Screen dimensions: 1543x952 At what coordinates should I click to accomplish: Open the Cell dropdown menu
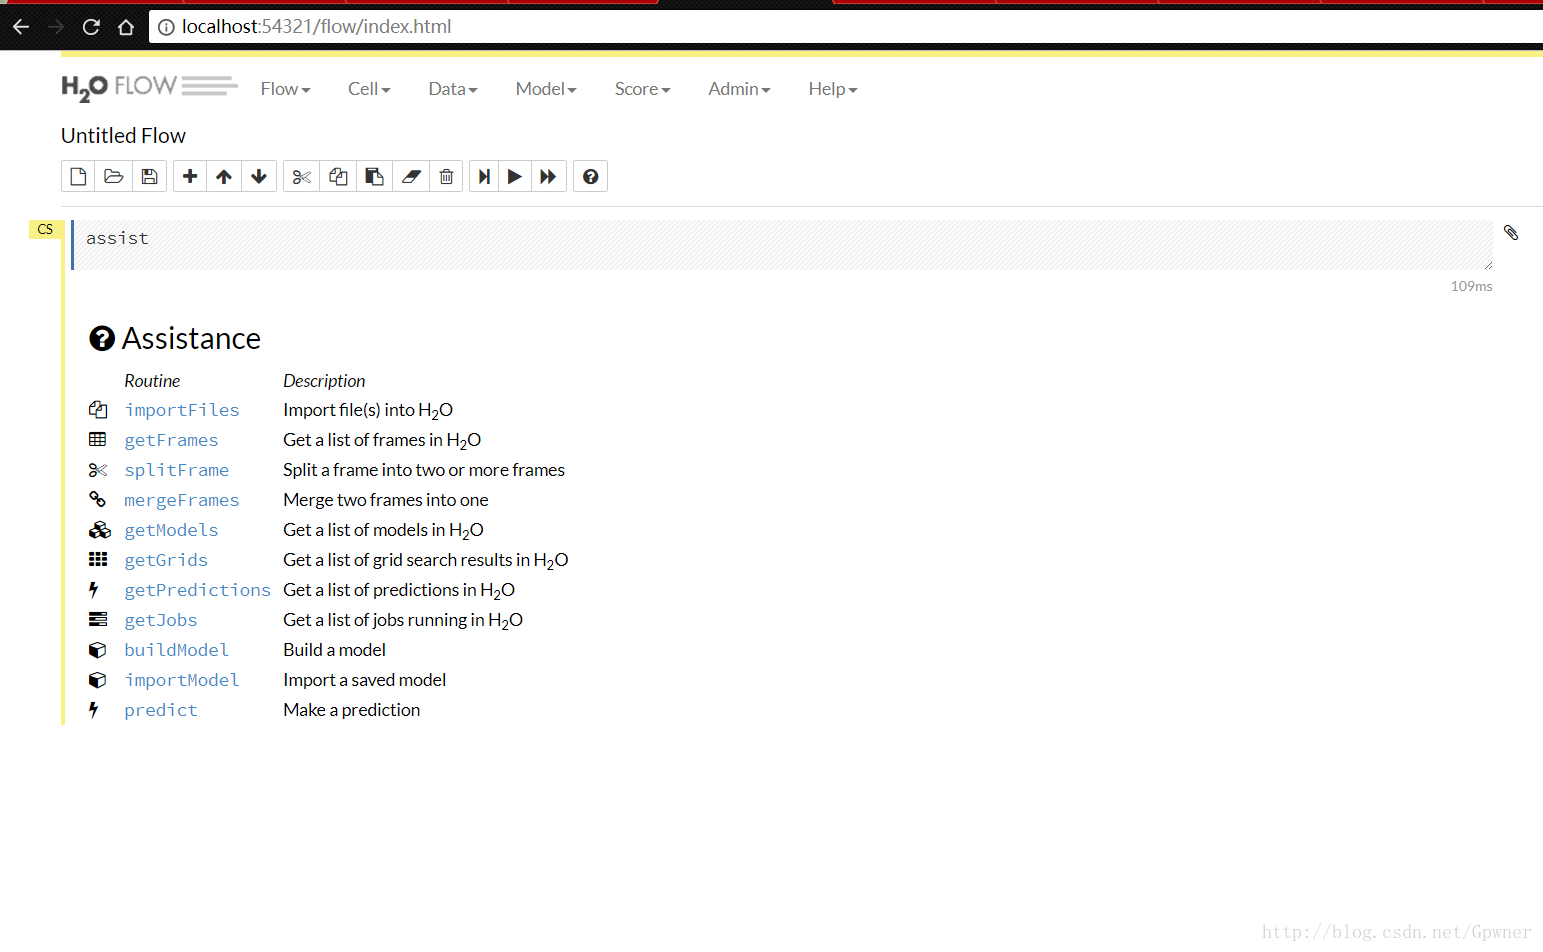pyautogui.click(x=369, y=89)
